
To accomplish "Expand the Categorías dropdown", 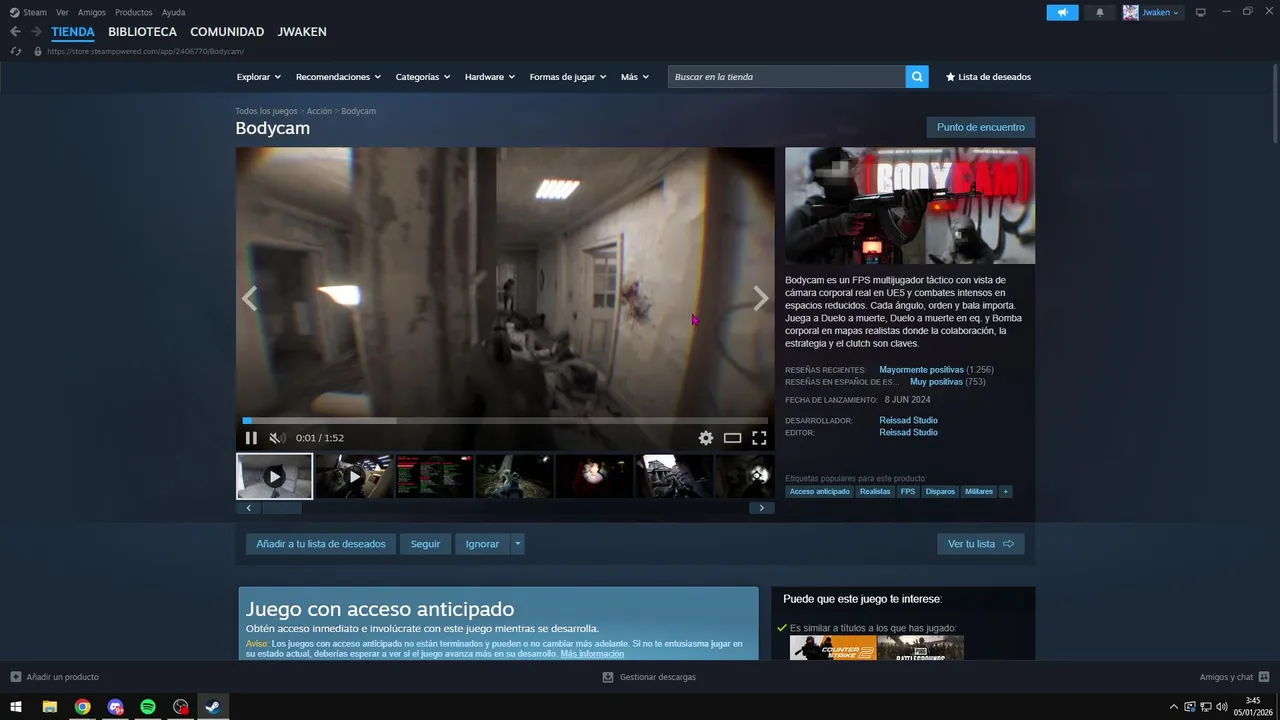I will (423, 77).
